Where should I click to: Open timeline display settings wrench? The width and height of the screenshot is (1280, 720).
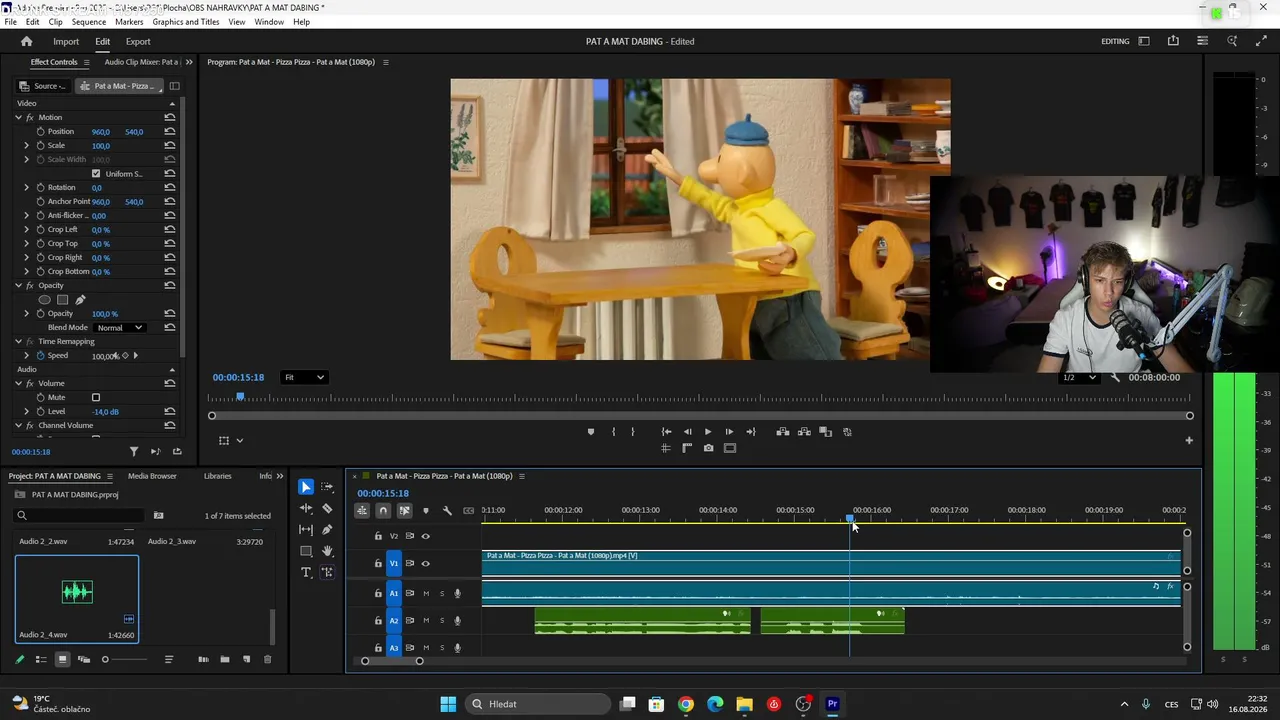[x=447, y=511]
